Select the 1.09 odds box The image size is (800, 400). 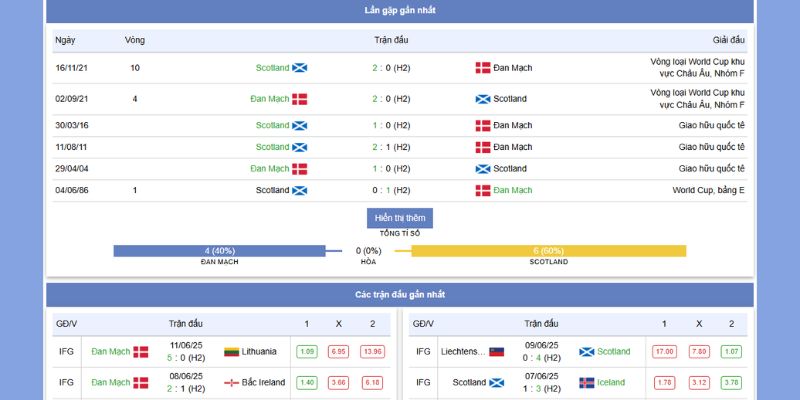pos(306,352)
